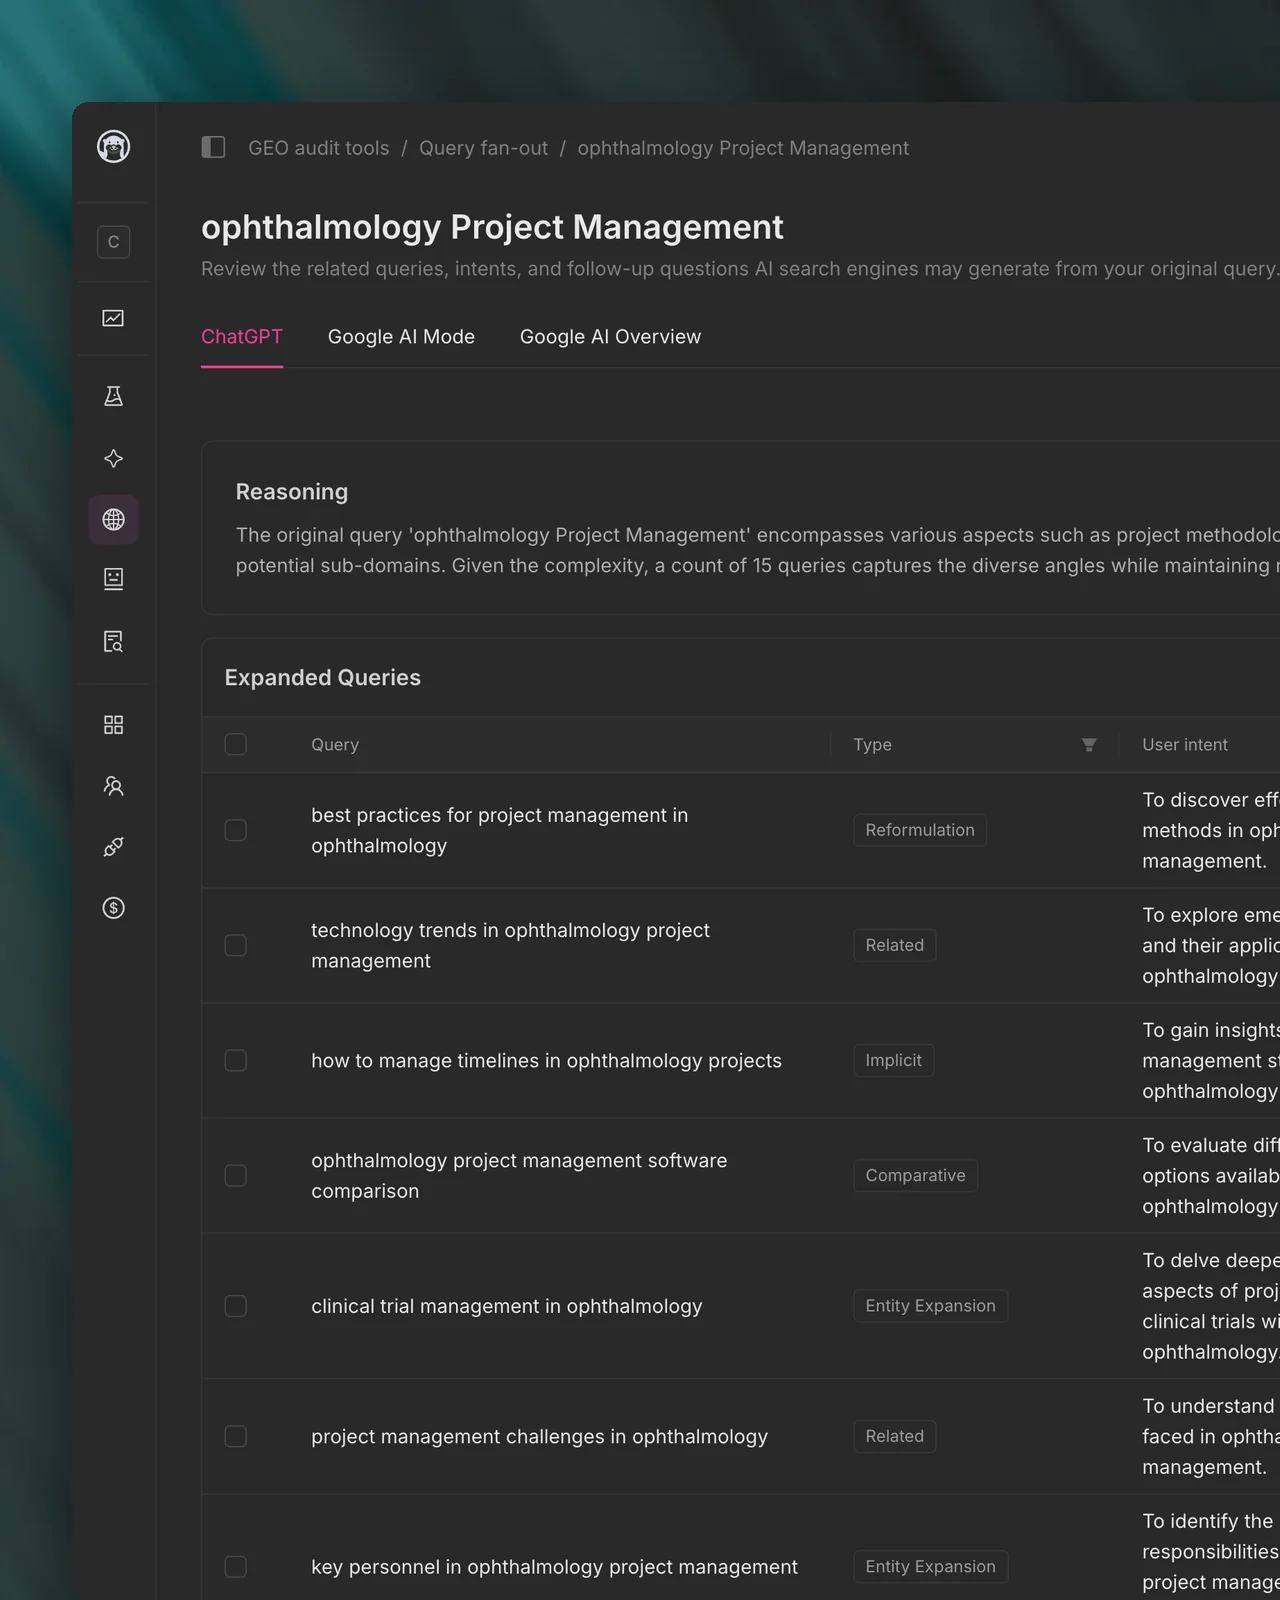1280x1600 pixels.
Task: Toggle the sidebar panel icon near breadcrumb
Action: [x=213, y=148]
